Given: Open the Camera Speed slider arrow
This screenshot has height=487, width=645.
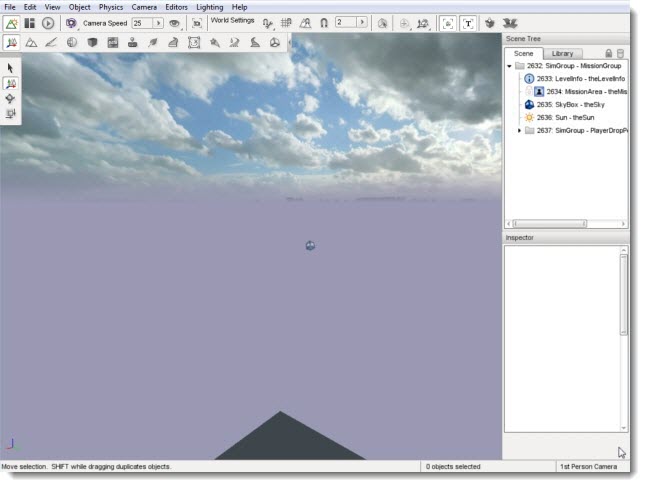Looking at the screenshot, I should (x=158, y=23).
